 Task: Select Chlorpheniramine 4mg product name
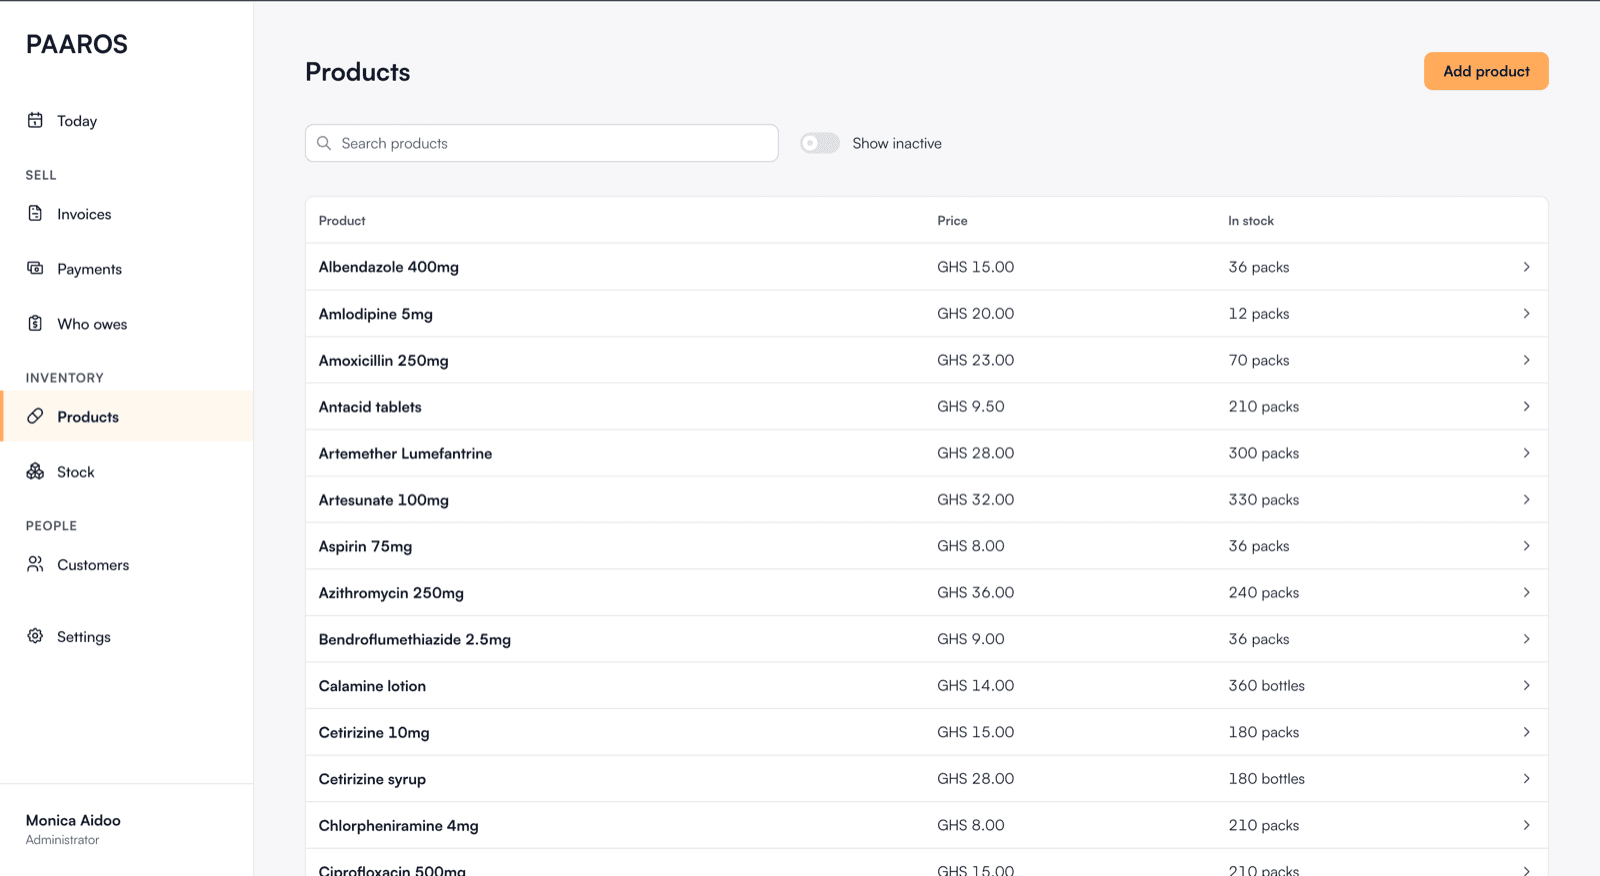399,826
